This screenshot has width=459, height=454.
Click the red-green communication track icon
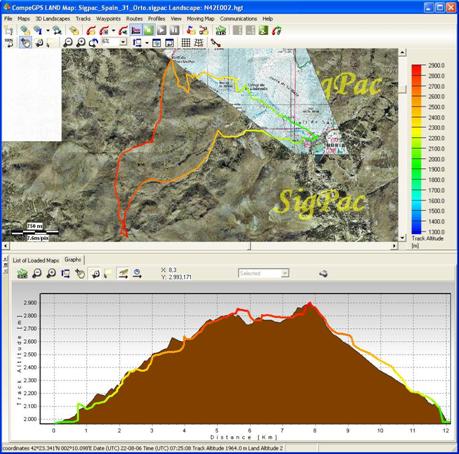coord(276,31)
